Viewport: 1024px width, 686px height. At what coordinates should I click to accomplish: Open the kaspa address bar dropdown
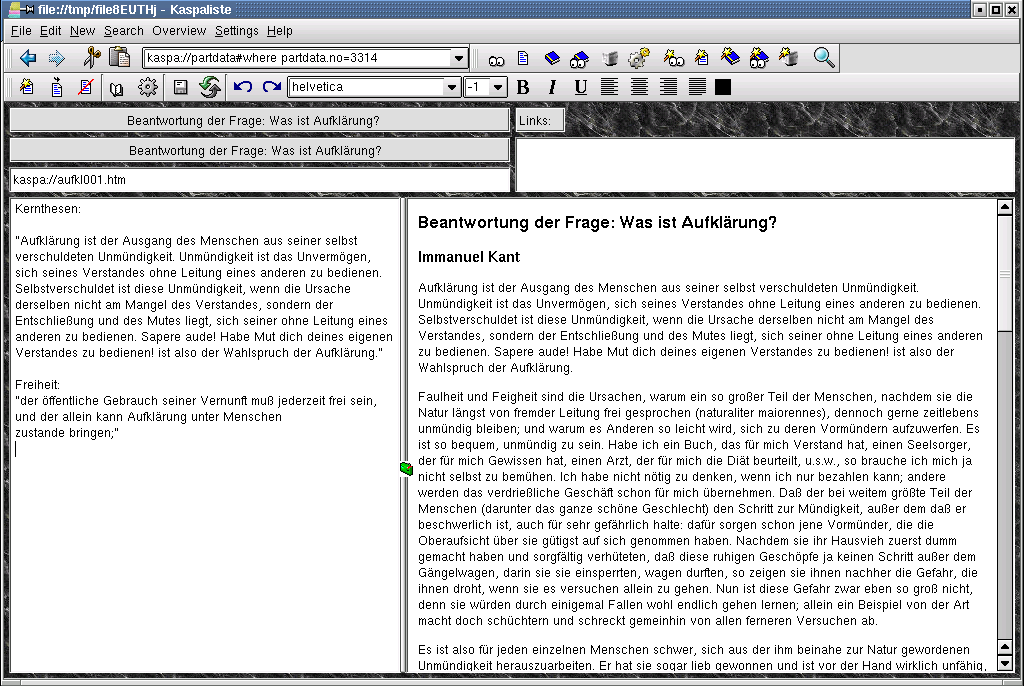(x=459, y=58)
